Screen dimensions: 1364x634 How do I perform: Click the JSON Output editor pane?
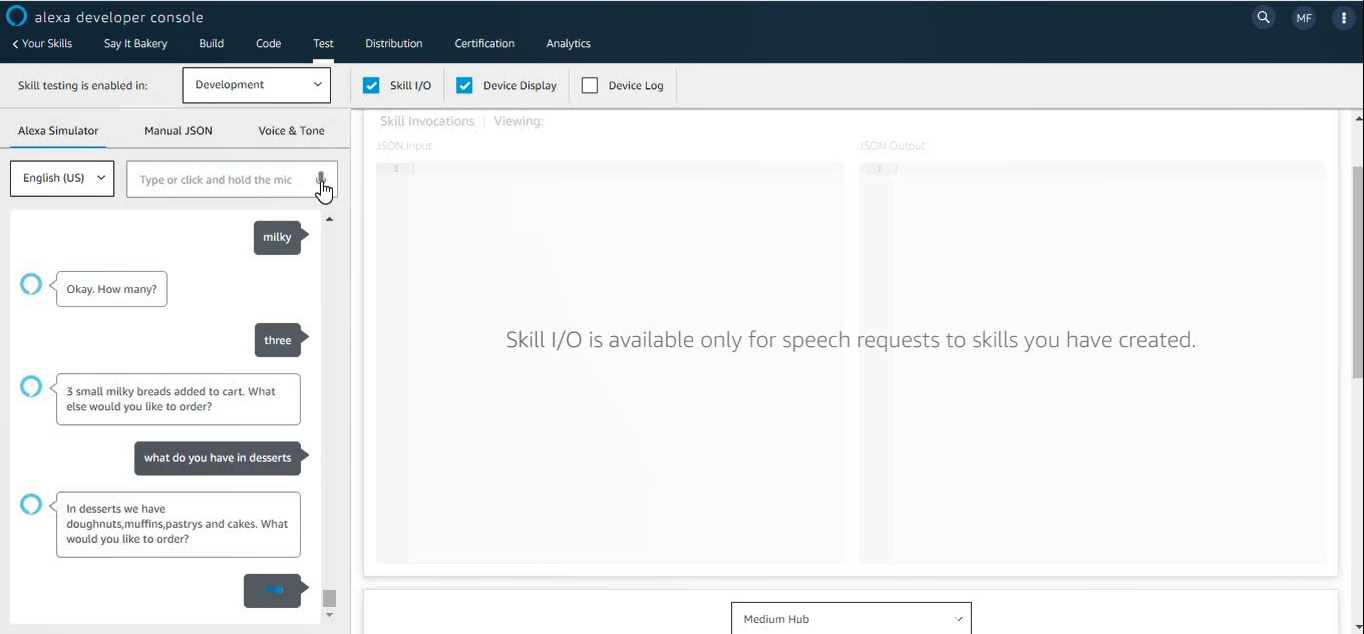click(x=1093, y=362)
